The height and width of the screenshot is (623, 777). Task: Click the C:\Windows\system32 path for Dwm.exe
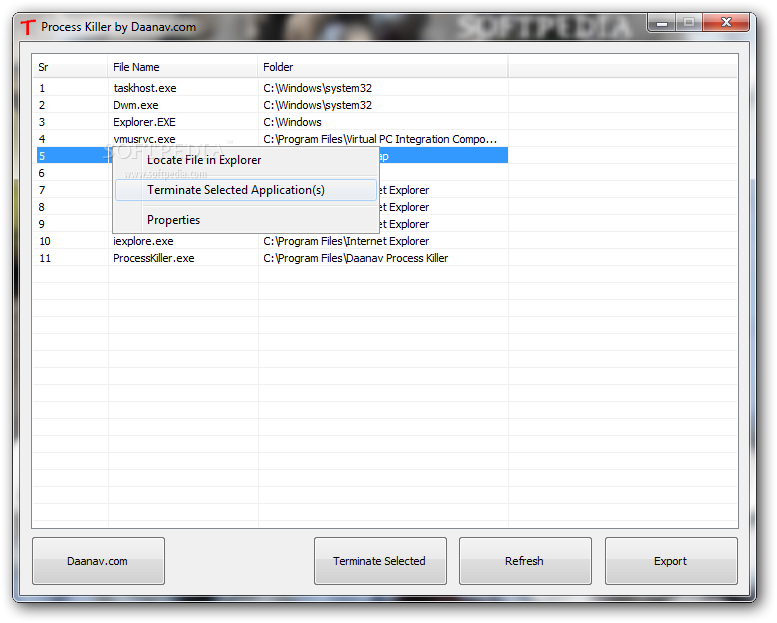[x=318, y=105]
